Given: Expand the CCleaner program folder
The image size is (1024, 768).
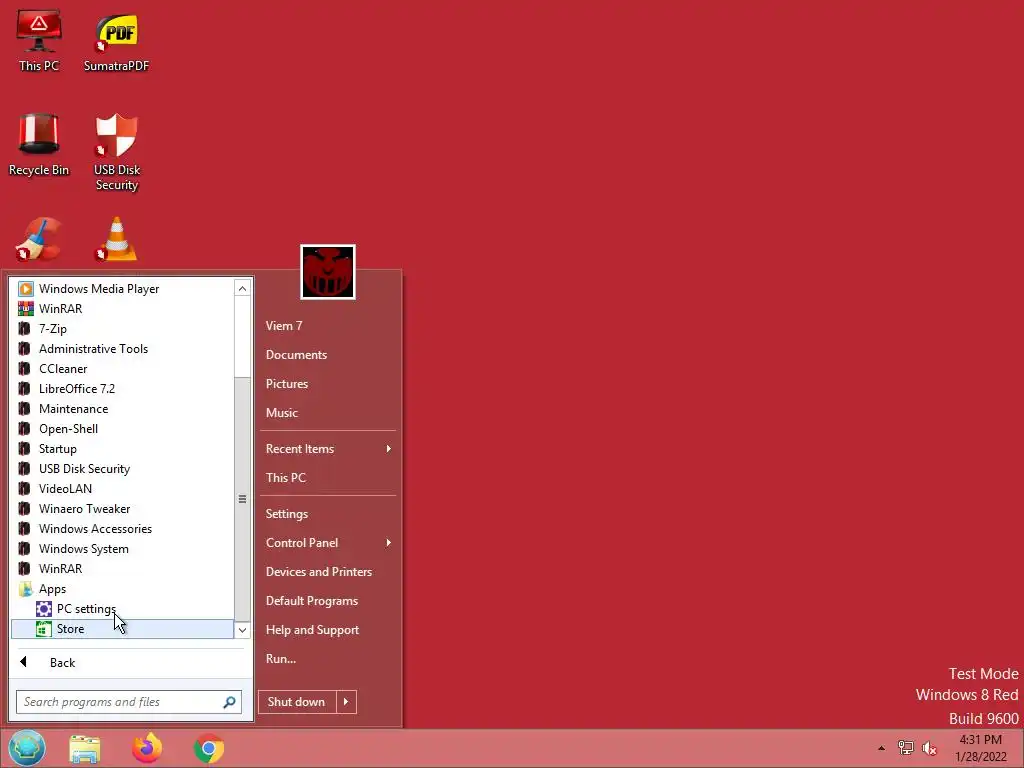Looking at the screenshot, I should 122,369.
